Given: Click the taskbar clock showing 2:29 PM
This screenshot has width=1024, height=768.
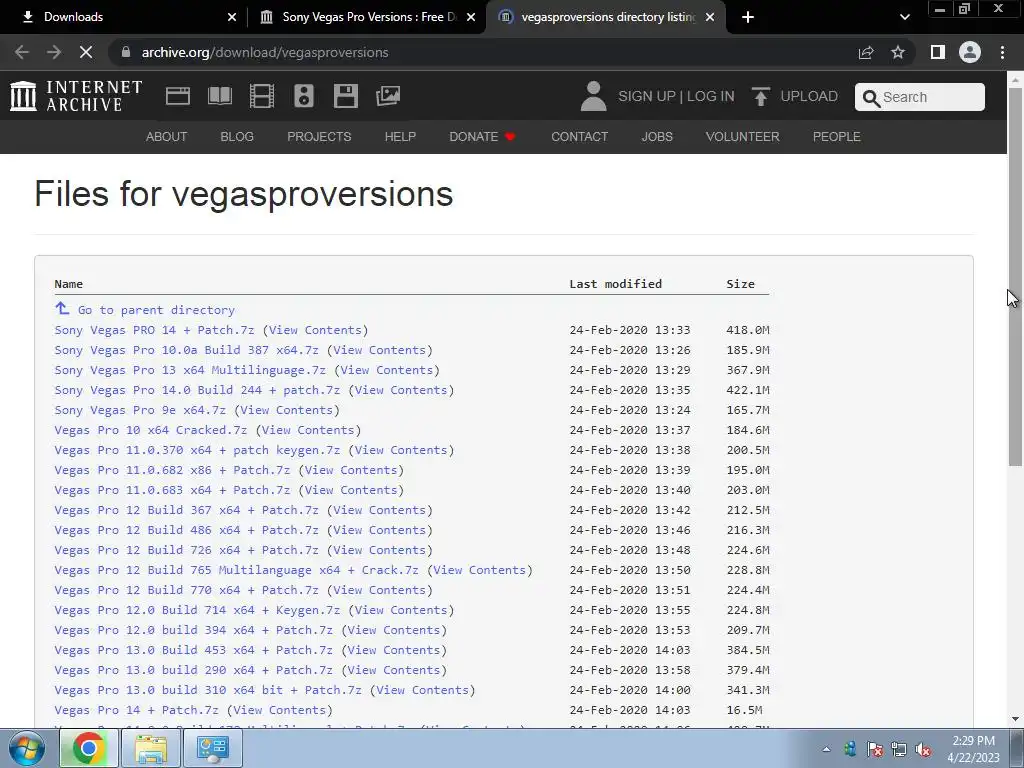Looking at the screenshot, I should [973, 749].
